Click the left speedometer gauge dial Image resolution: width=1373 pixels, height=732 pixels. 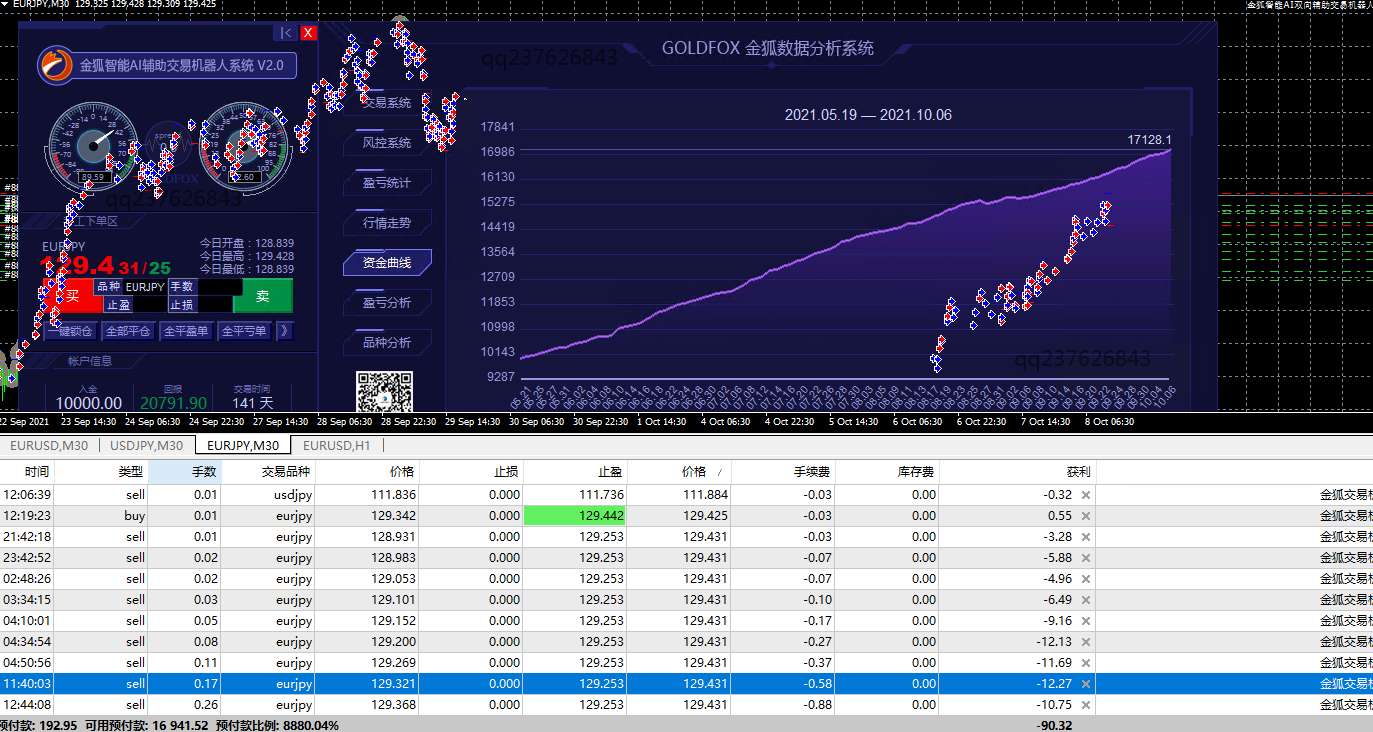(92, 147)
